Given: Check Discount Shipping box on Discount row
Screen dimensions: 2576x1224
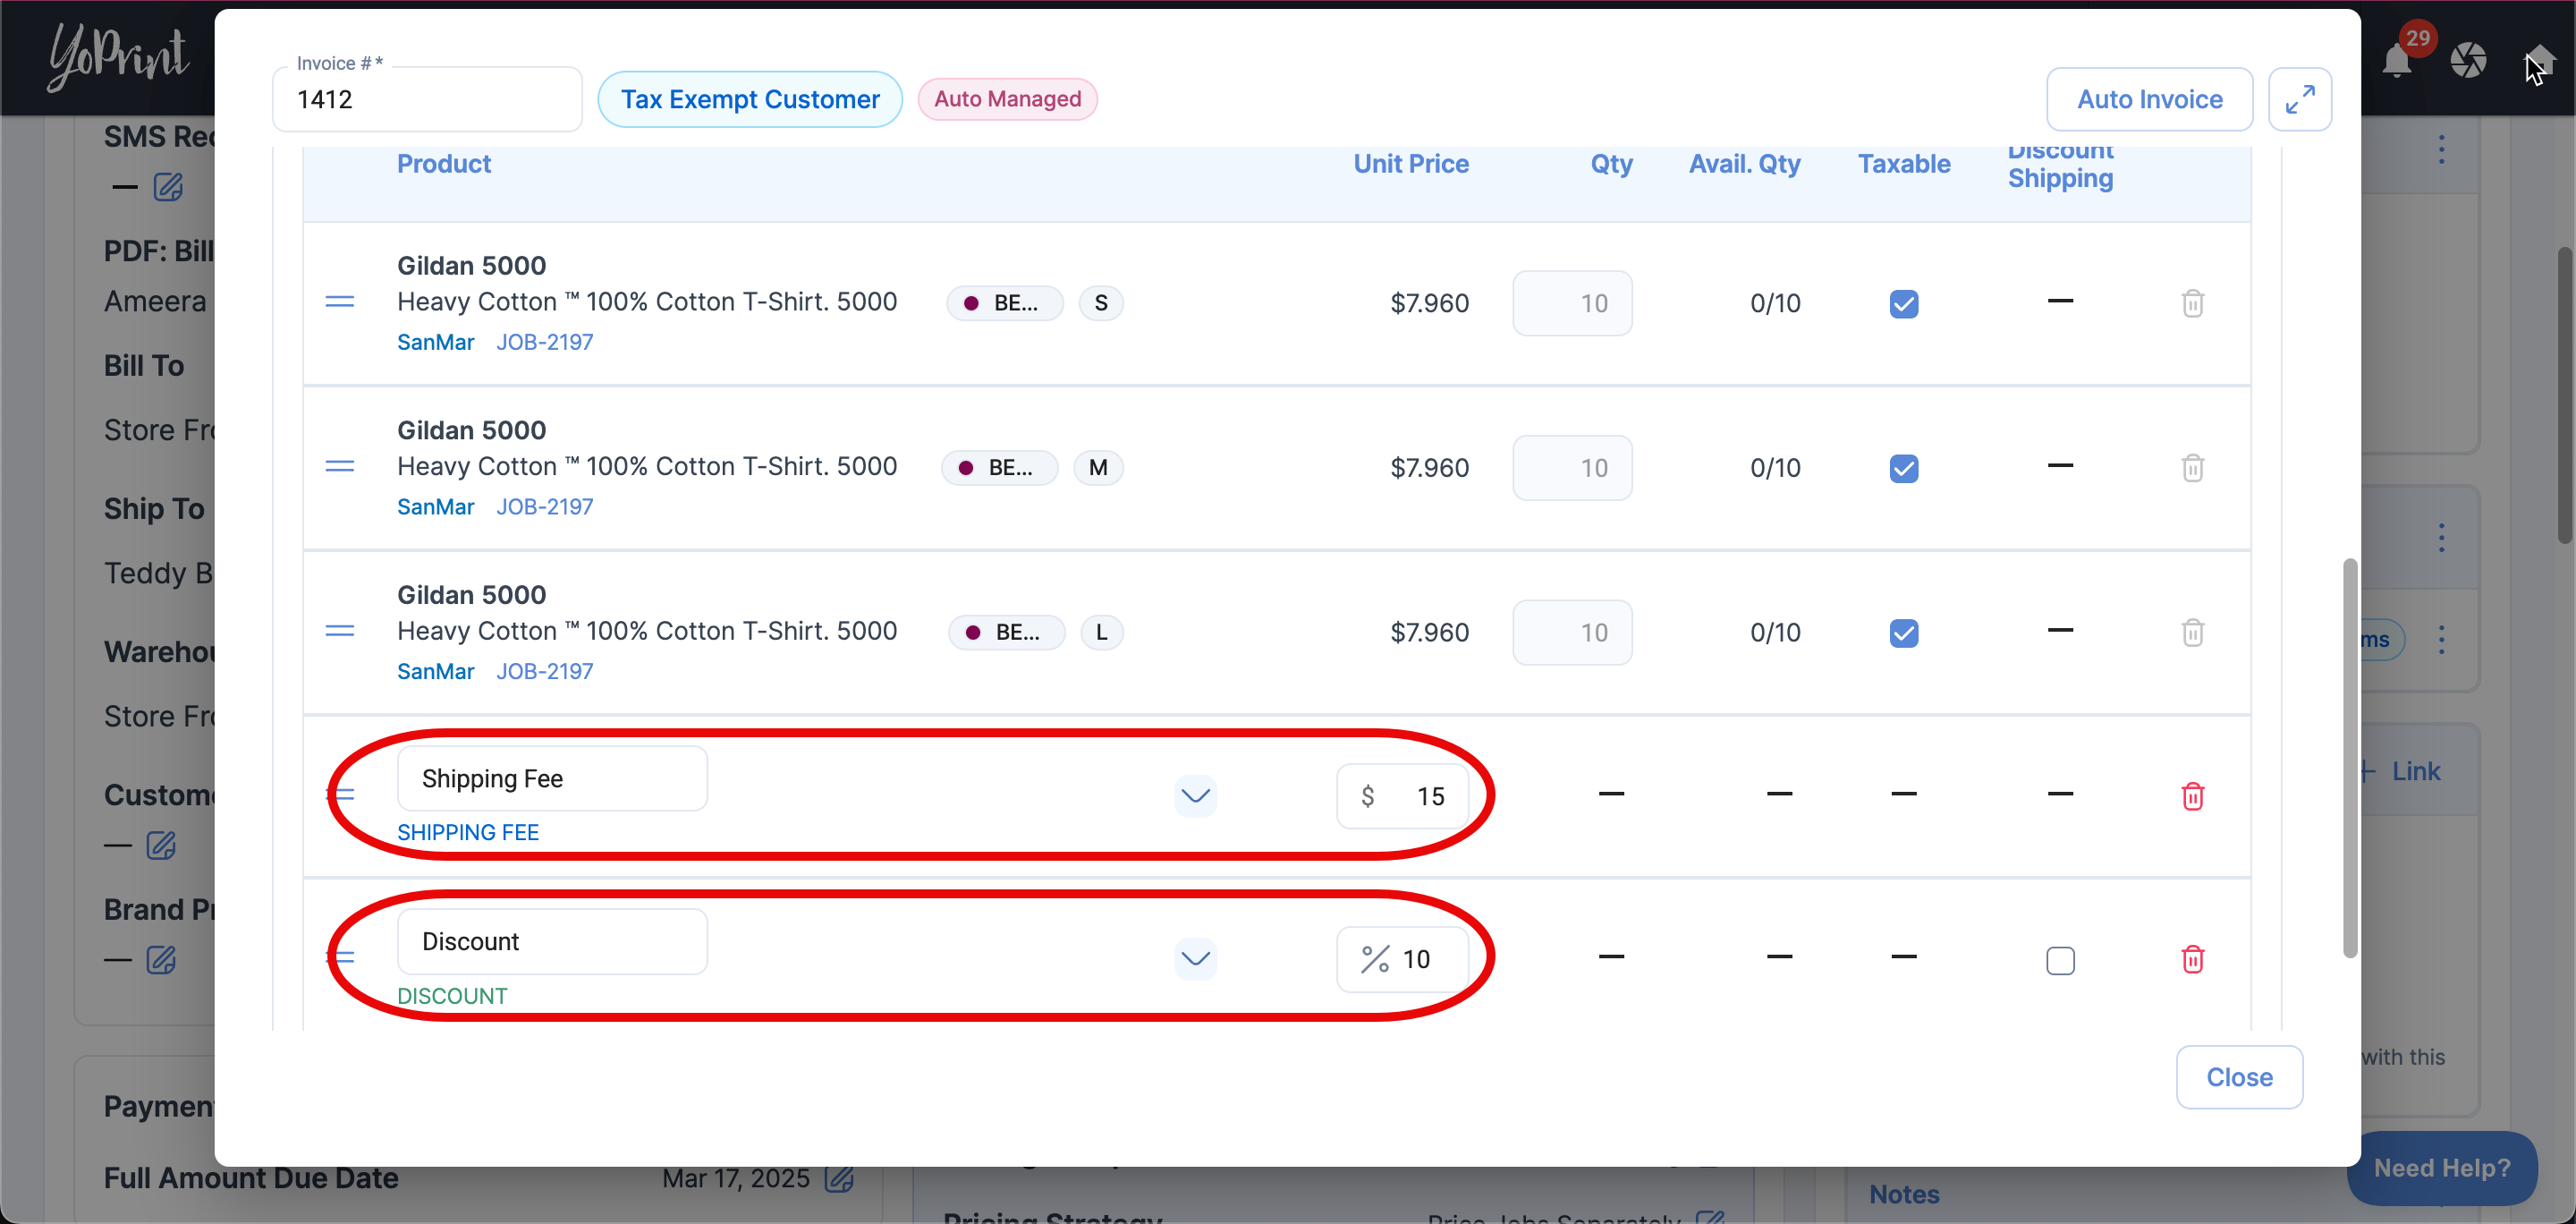Looking at the screenshot, I should tap(2060, 960).
